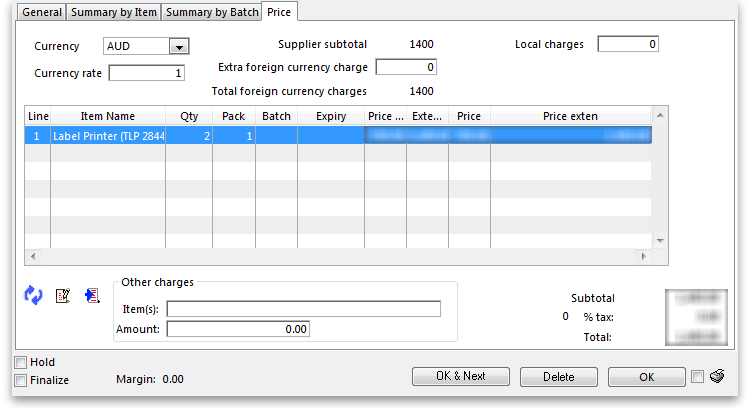Confirm with the OK button
Viewport: 750px width, 408px height.
[x=646, y=377]
